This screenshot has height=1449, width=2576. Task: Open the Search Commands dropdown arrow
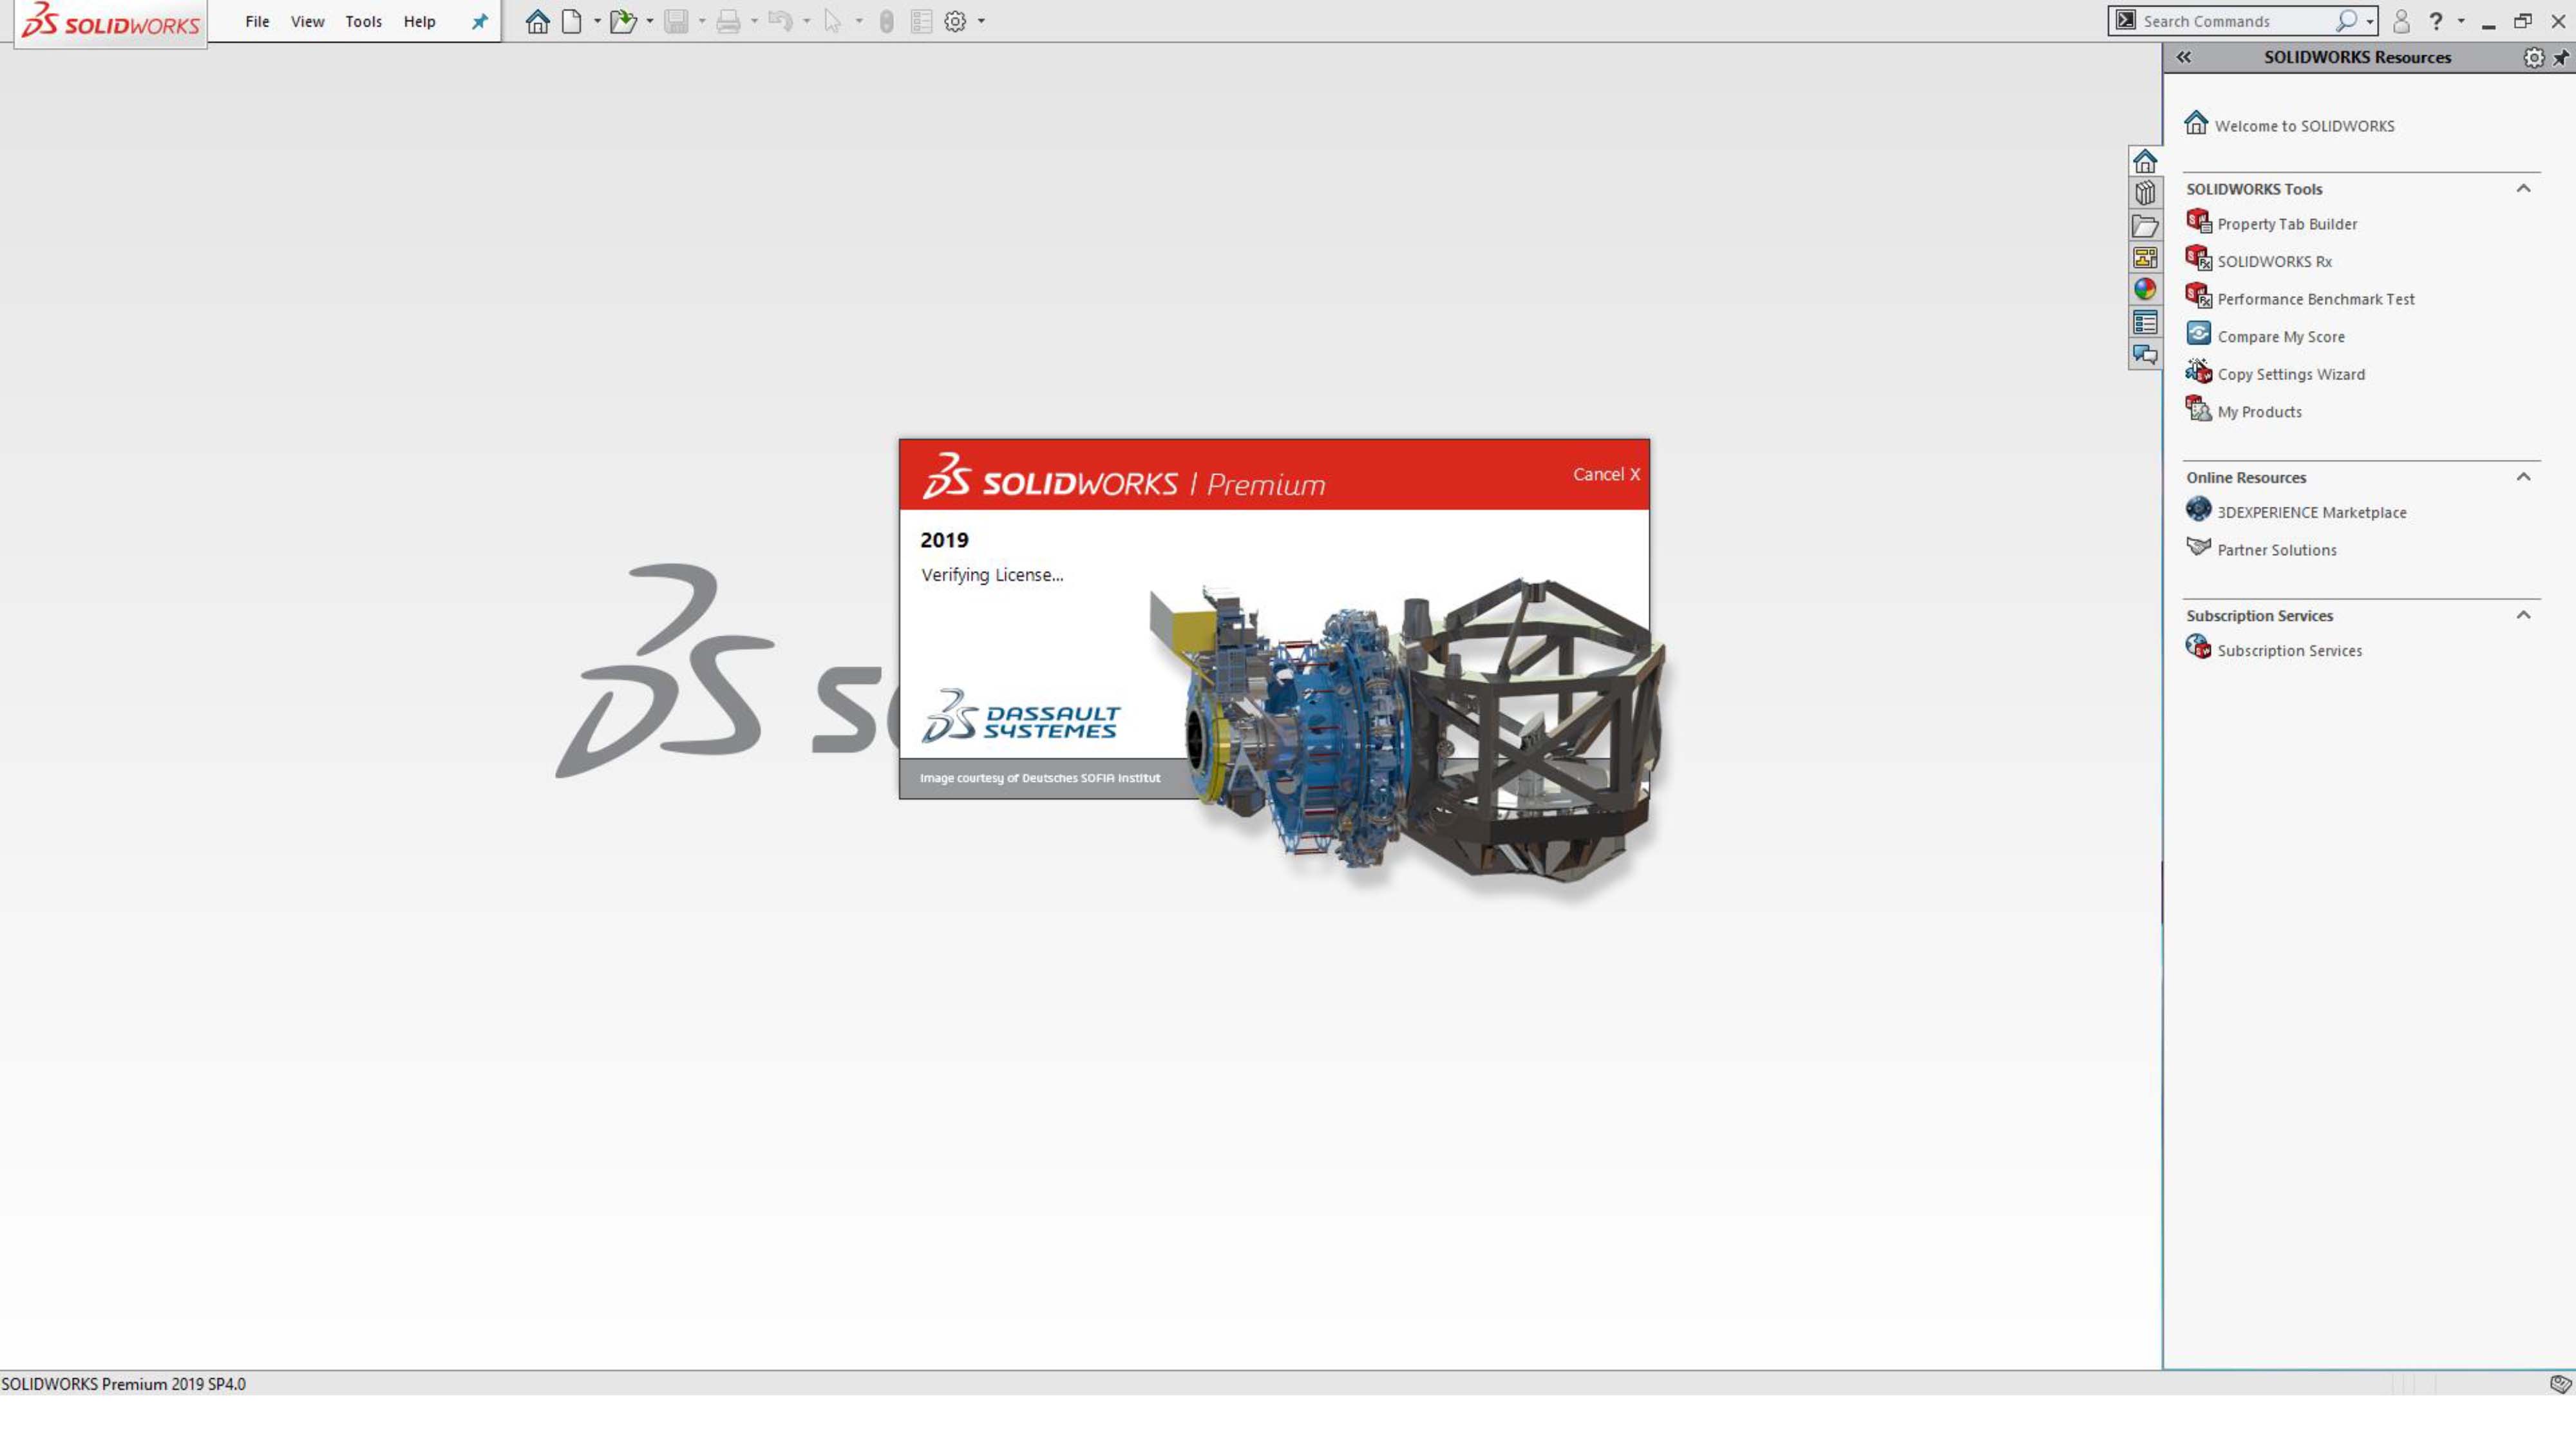click(2370, 22)
